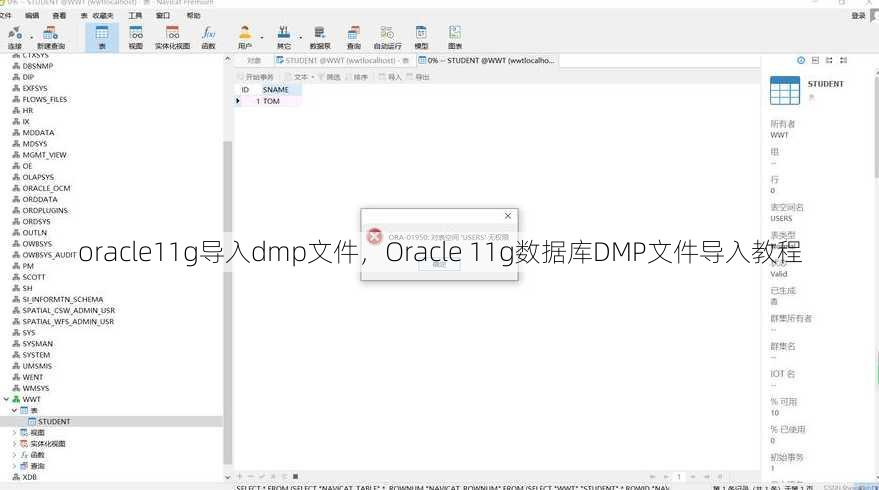The image size is (879, 490).
Task: Click the 函数 functions icon
Action: pos(209,38)
